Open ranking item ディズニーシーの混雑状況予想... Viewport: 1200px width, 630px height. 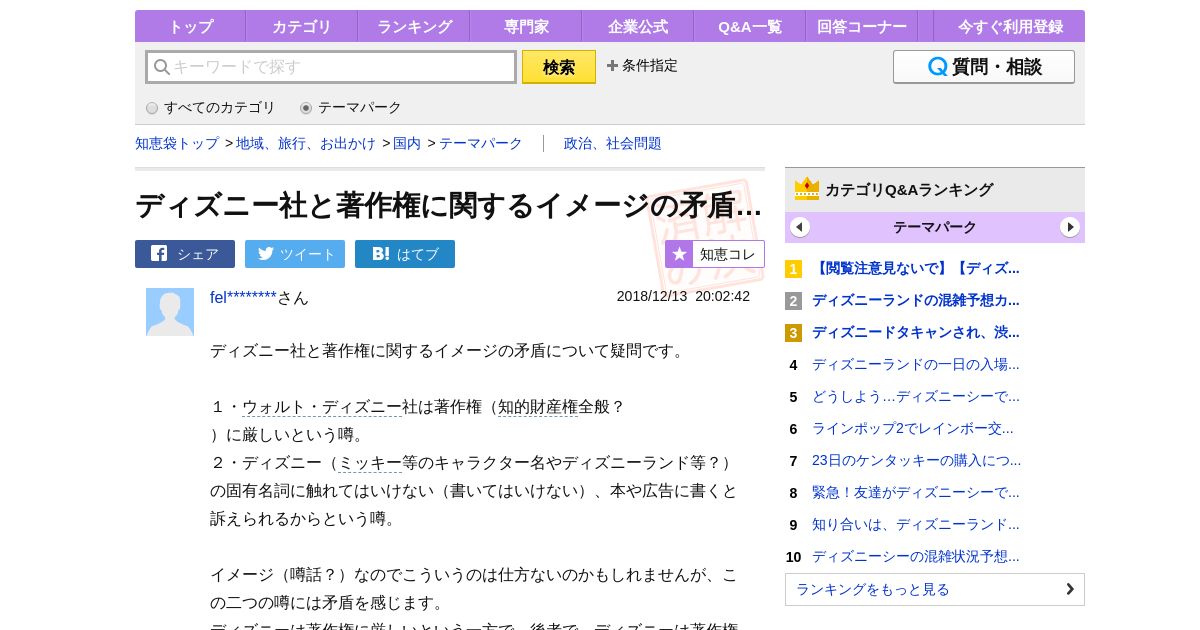tap(916, 556)
